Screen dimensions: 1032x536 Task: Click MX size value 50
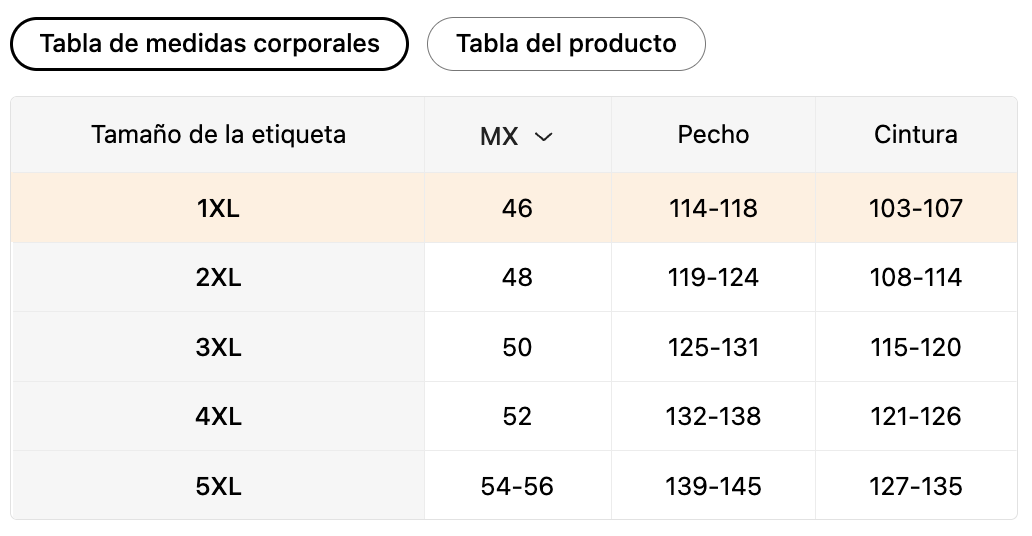(517, 347)
